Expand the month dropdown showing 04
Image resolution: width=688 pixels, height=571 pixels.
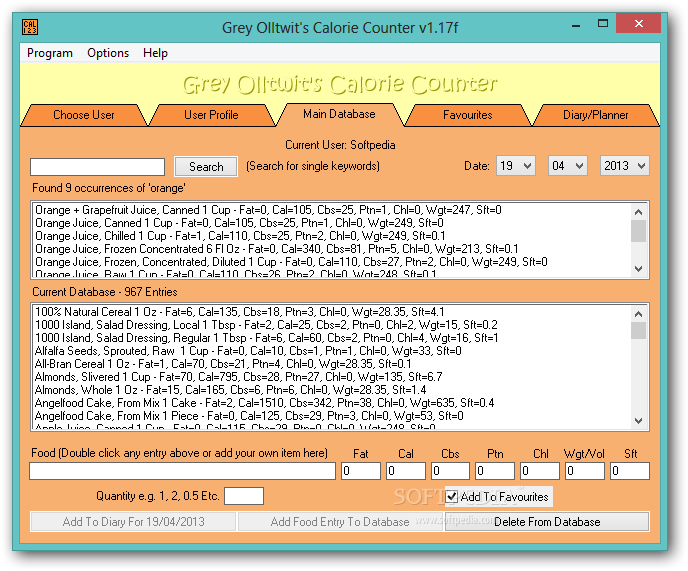point(567,166)
